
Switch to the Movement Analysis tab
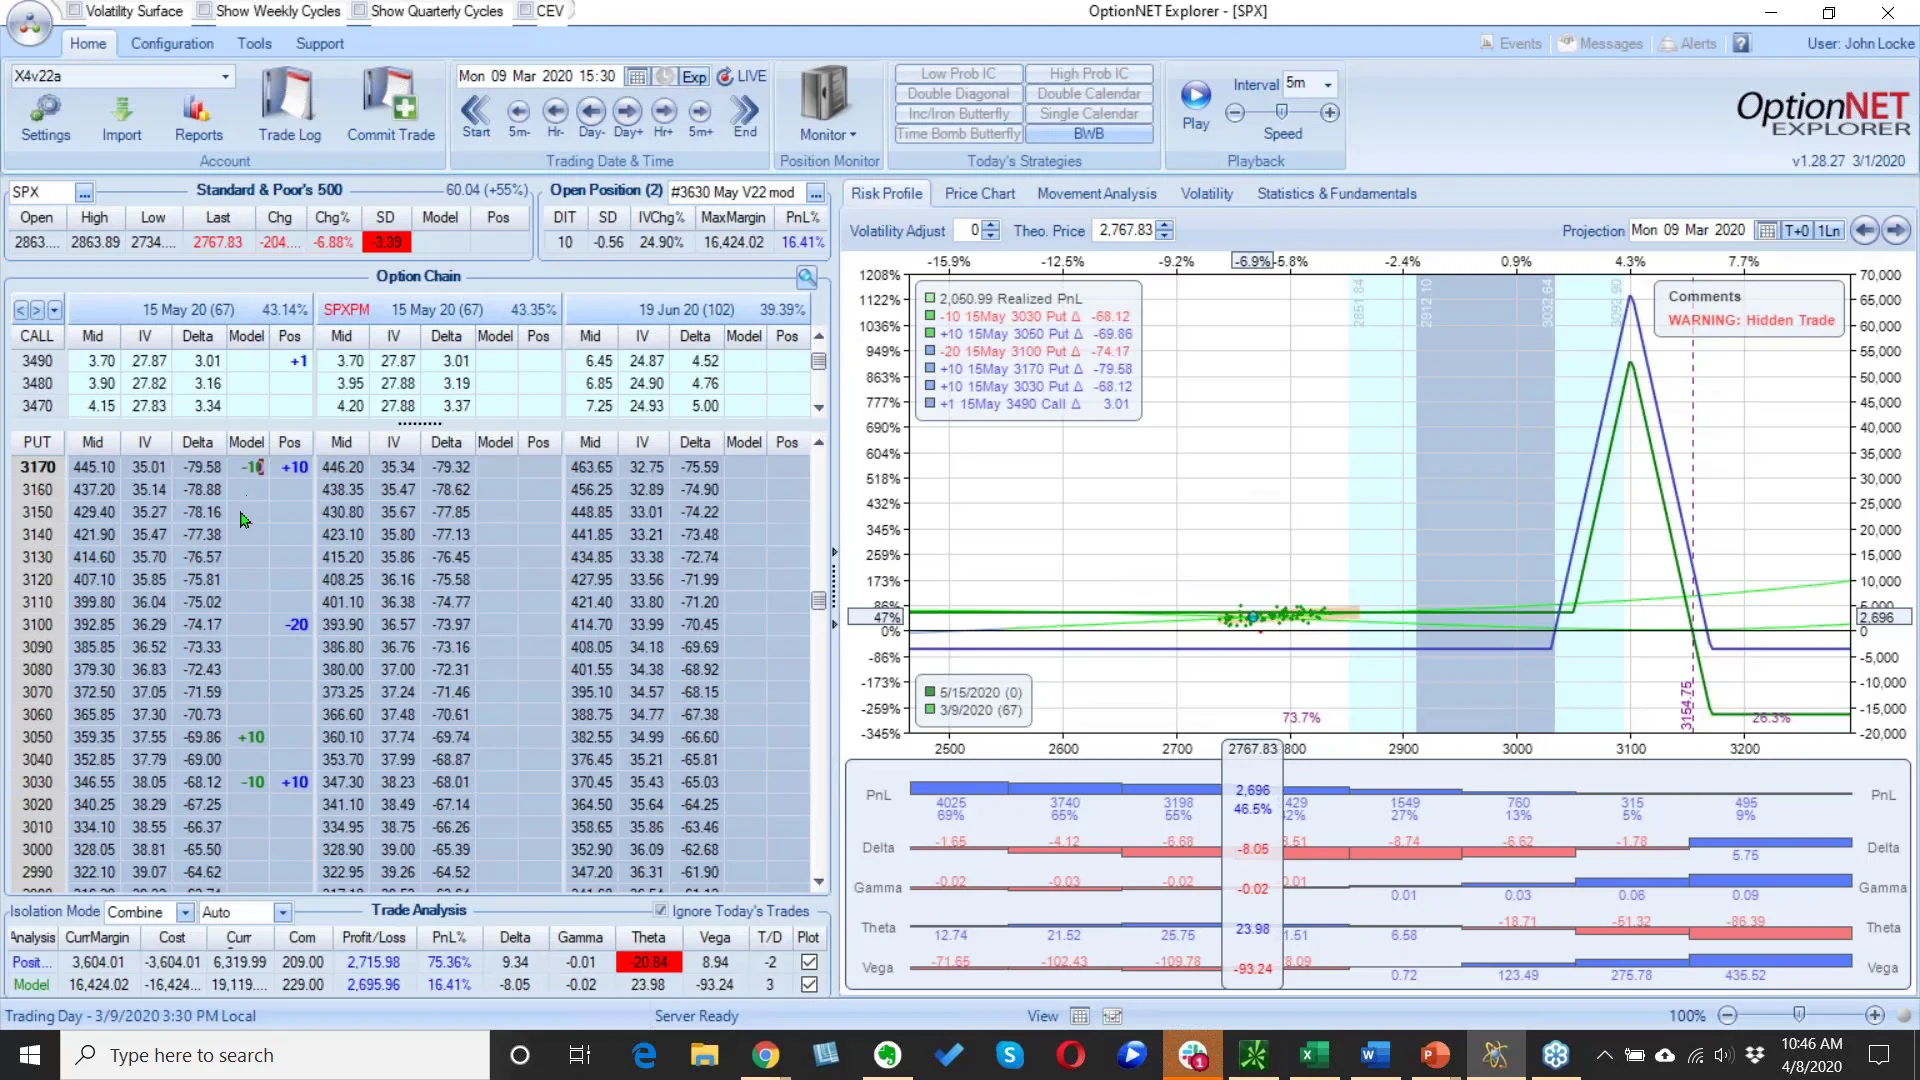1096,194
